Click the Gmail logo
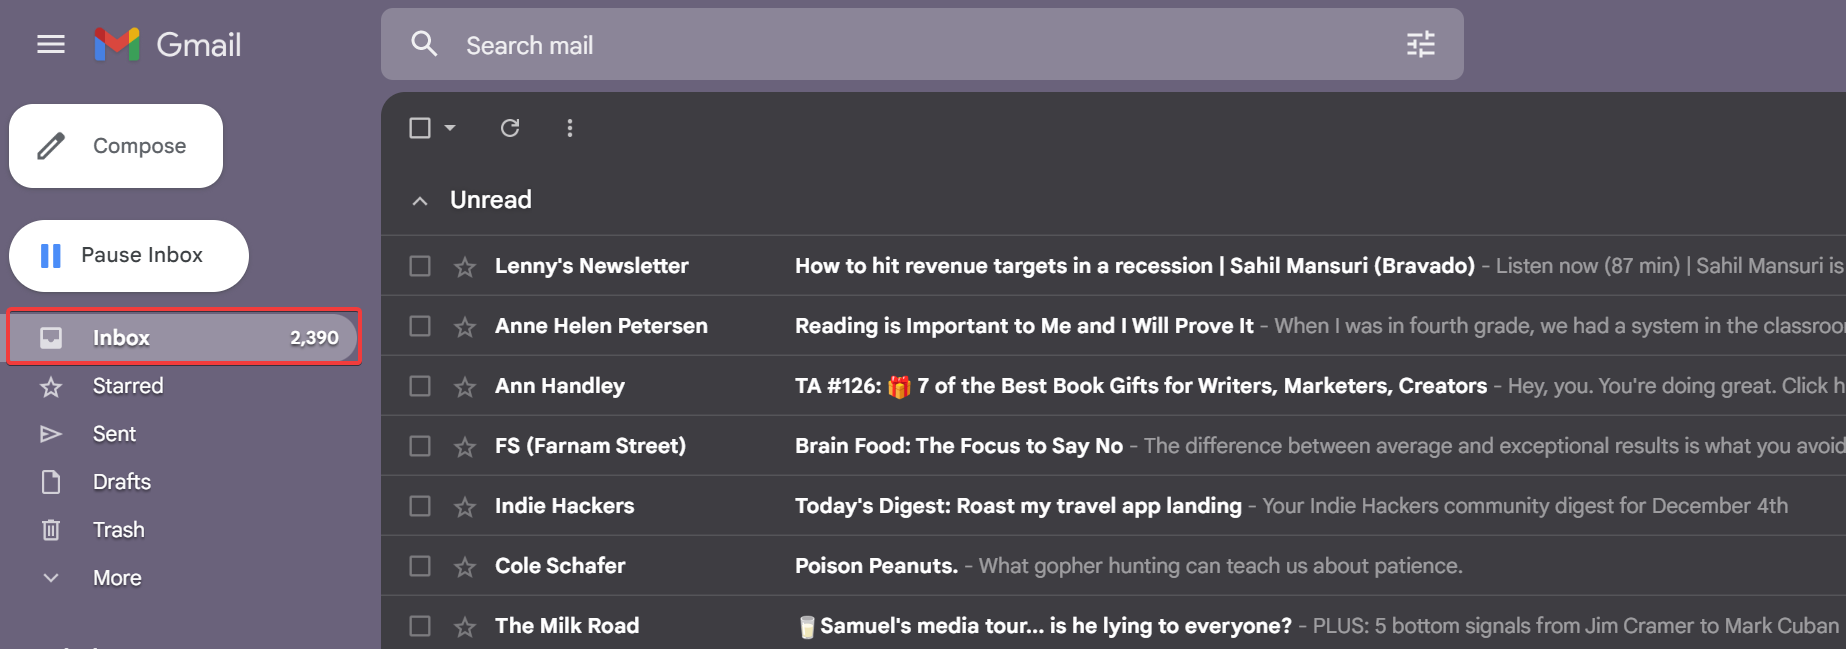 167,44
